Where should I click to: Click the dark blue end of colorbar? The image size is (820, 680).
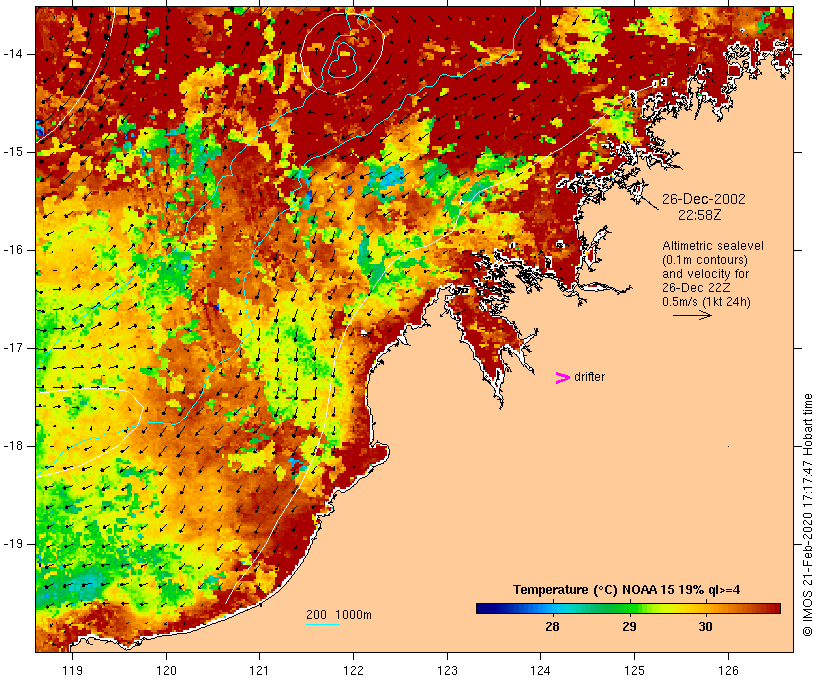click(486, 608)
